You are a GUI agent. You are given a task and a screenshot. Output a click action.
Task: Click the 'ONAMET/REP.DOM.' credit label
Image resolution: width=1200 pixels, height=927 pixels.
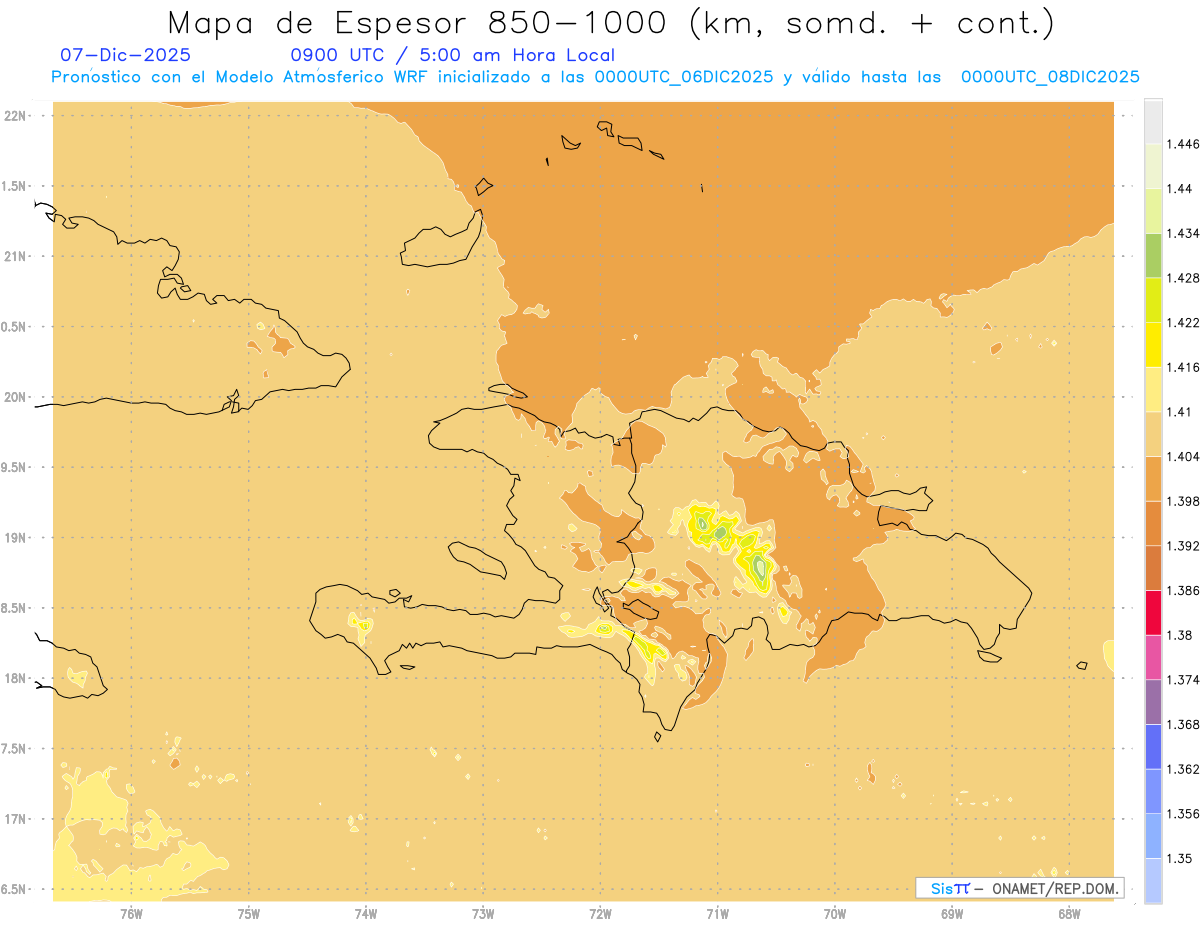[1055, 888]
